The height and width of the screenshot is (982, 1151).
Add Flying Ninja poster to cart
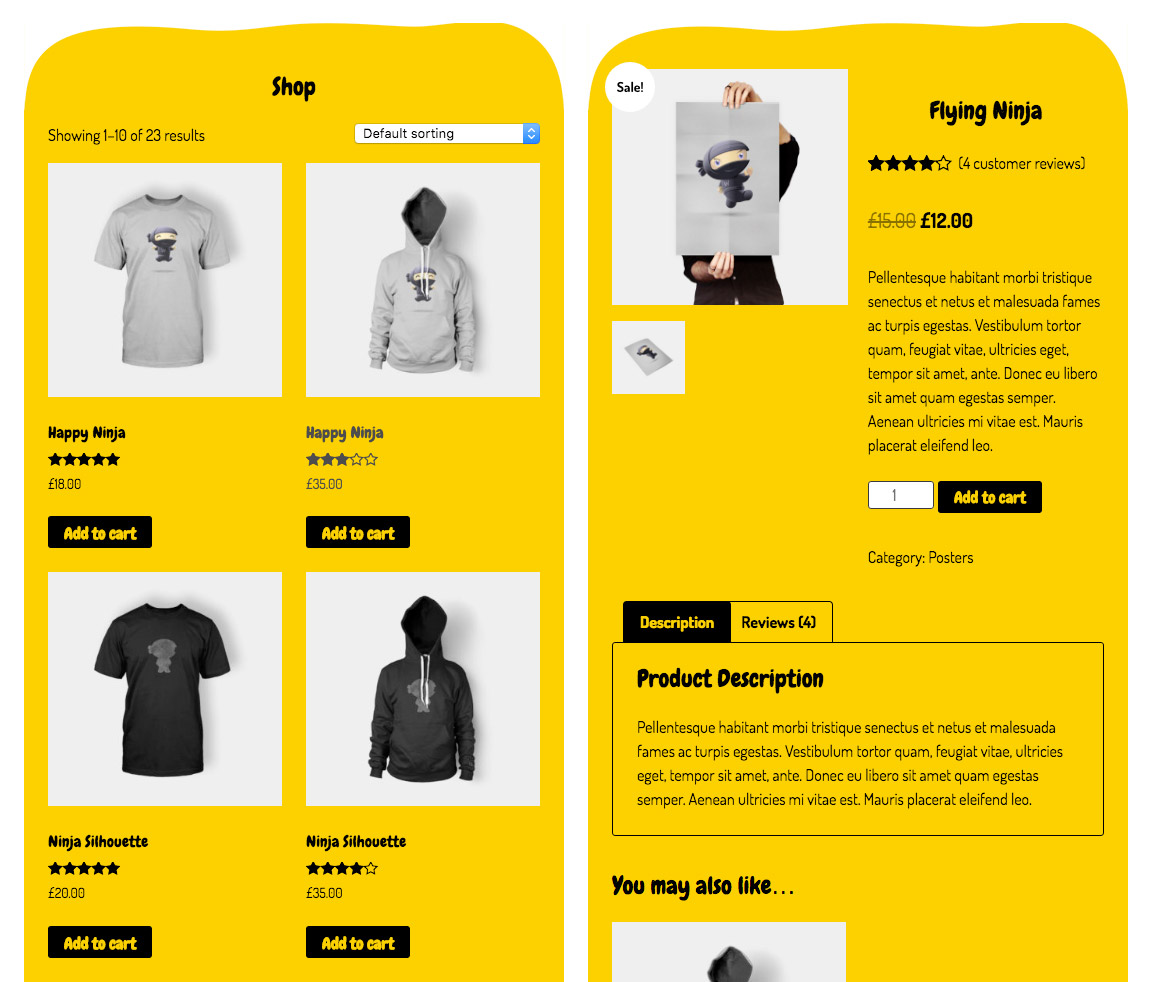click(x=990, y=497)
